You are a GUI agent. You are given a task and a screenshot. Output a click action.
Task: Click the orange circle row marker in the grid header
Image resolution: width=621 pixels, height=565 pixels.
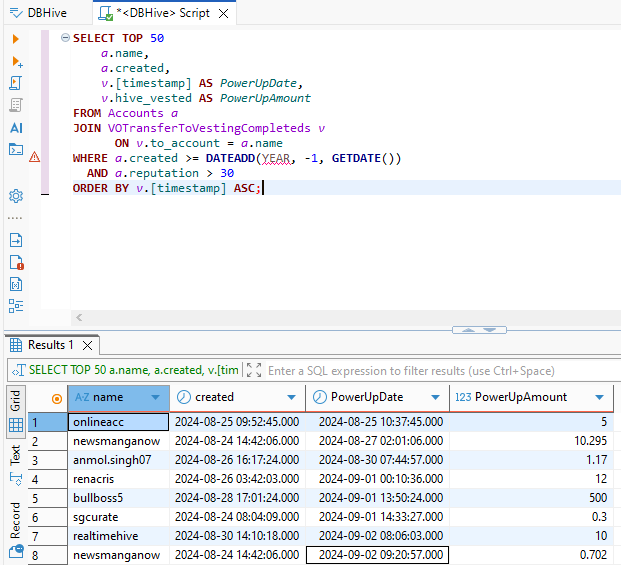pos(57,398)
